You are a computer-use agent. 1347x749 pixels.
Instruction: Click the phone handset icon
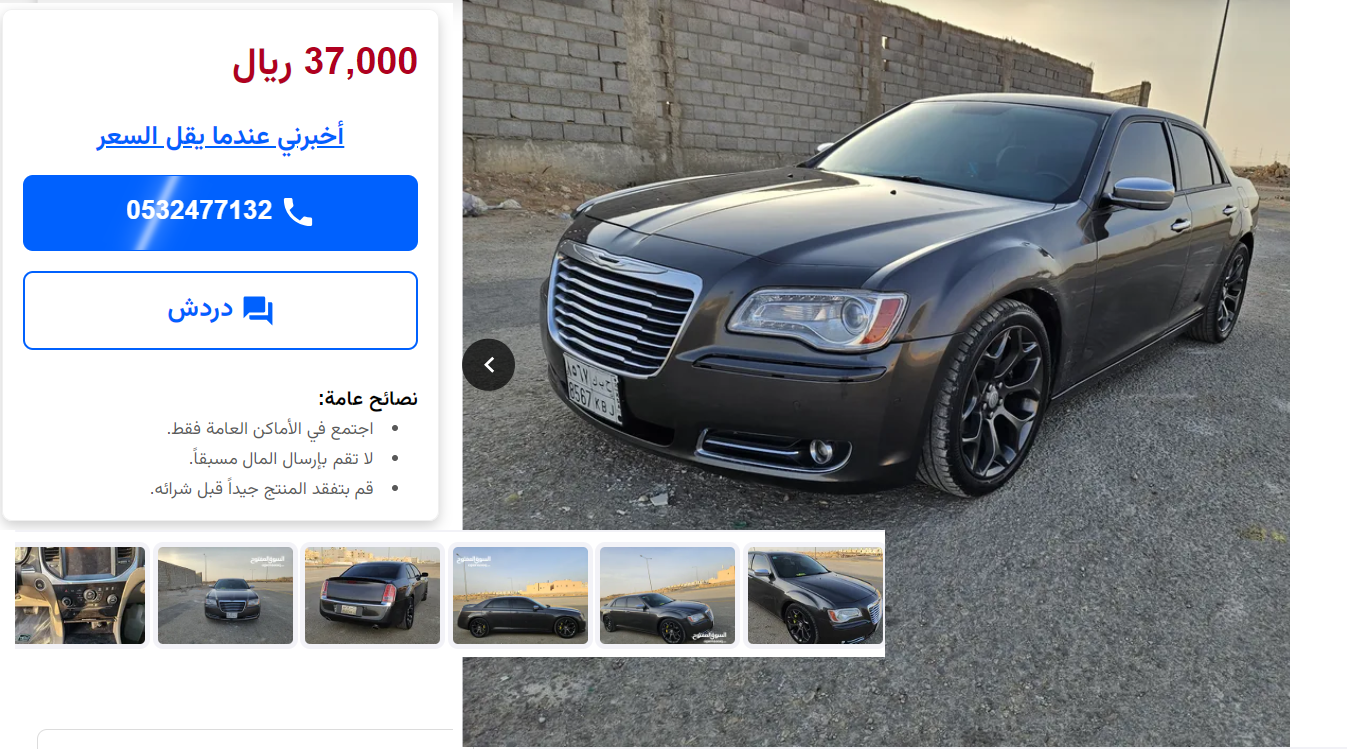(x=298, y=212)
